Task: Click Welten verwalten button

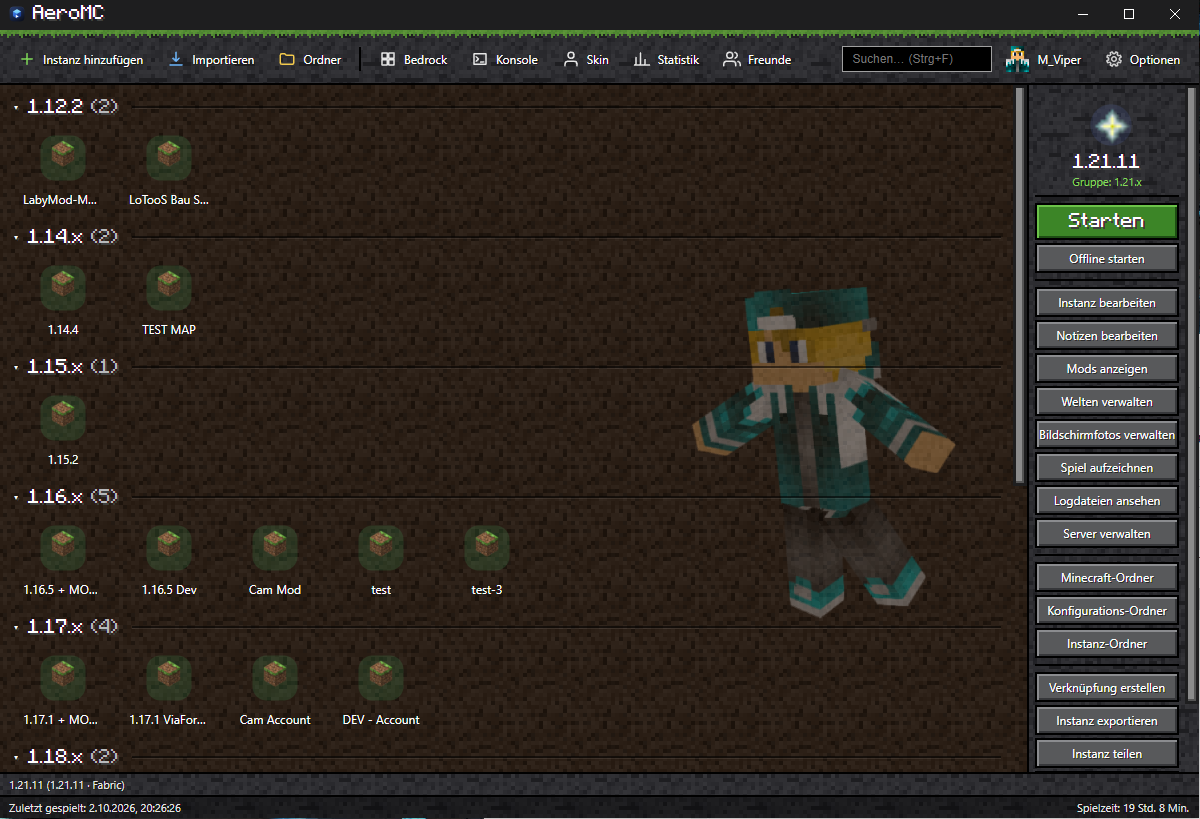Action: tap(1106, 401)
